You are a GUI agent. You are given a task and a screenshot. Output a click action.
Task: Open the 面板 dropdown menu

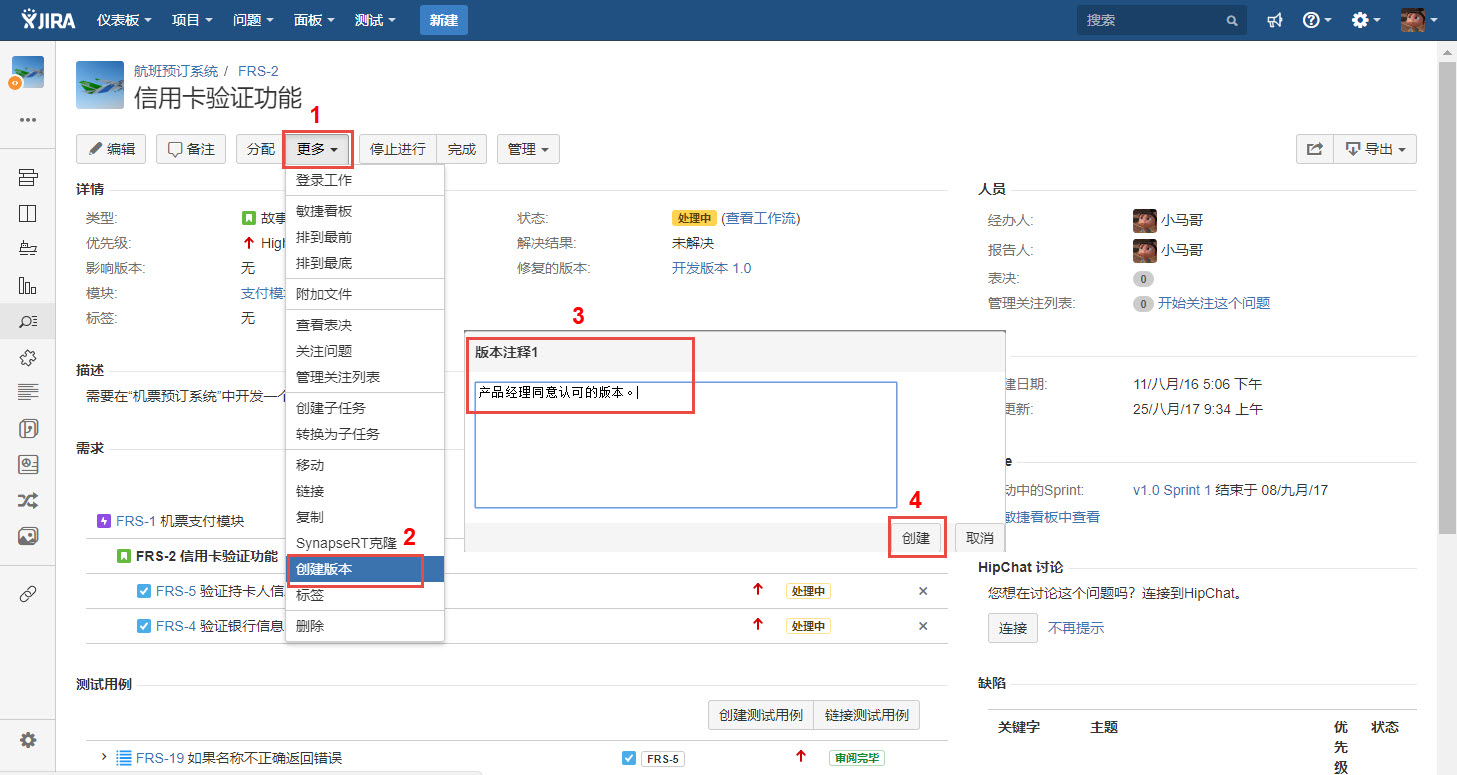314,20
